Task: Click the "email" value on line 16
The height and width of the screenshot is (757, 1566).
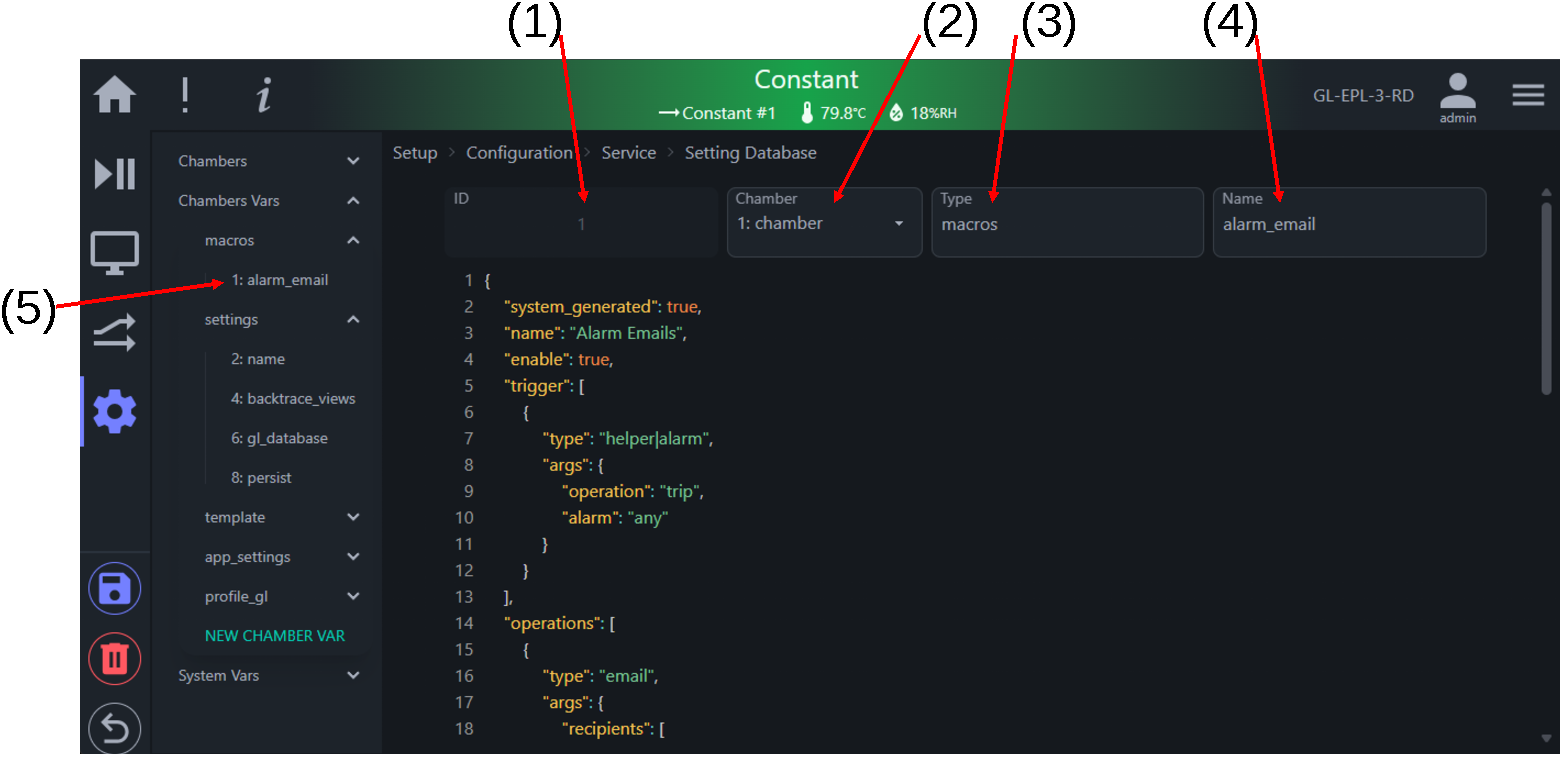Action: click(626, 676)
